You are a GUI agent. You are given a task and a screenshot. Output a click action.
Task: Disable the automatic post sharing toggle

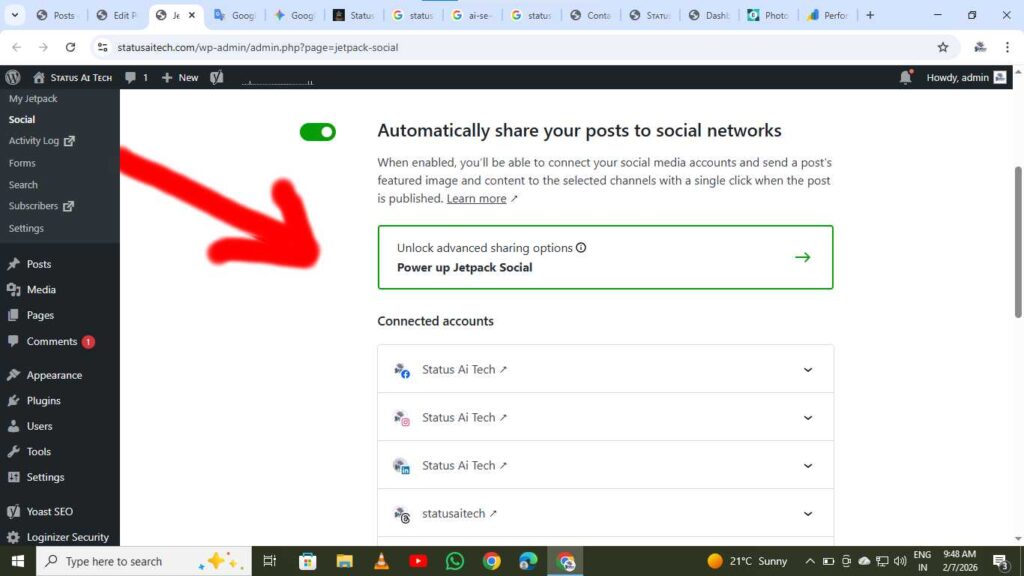[x=317, y=131]
